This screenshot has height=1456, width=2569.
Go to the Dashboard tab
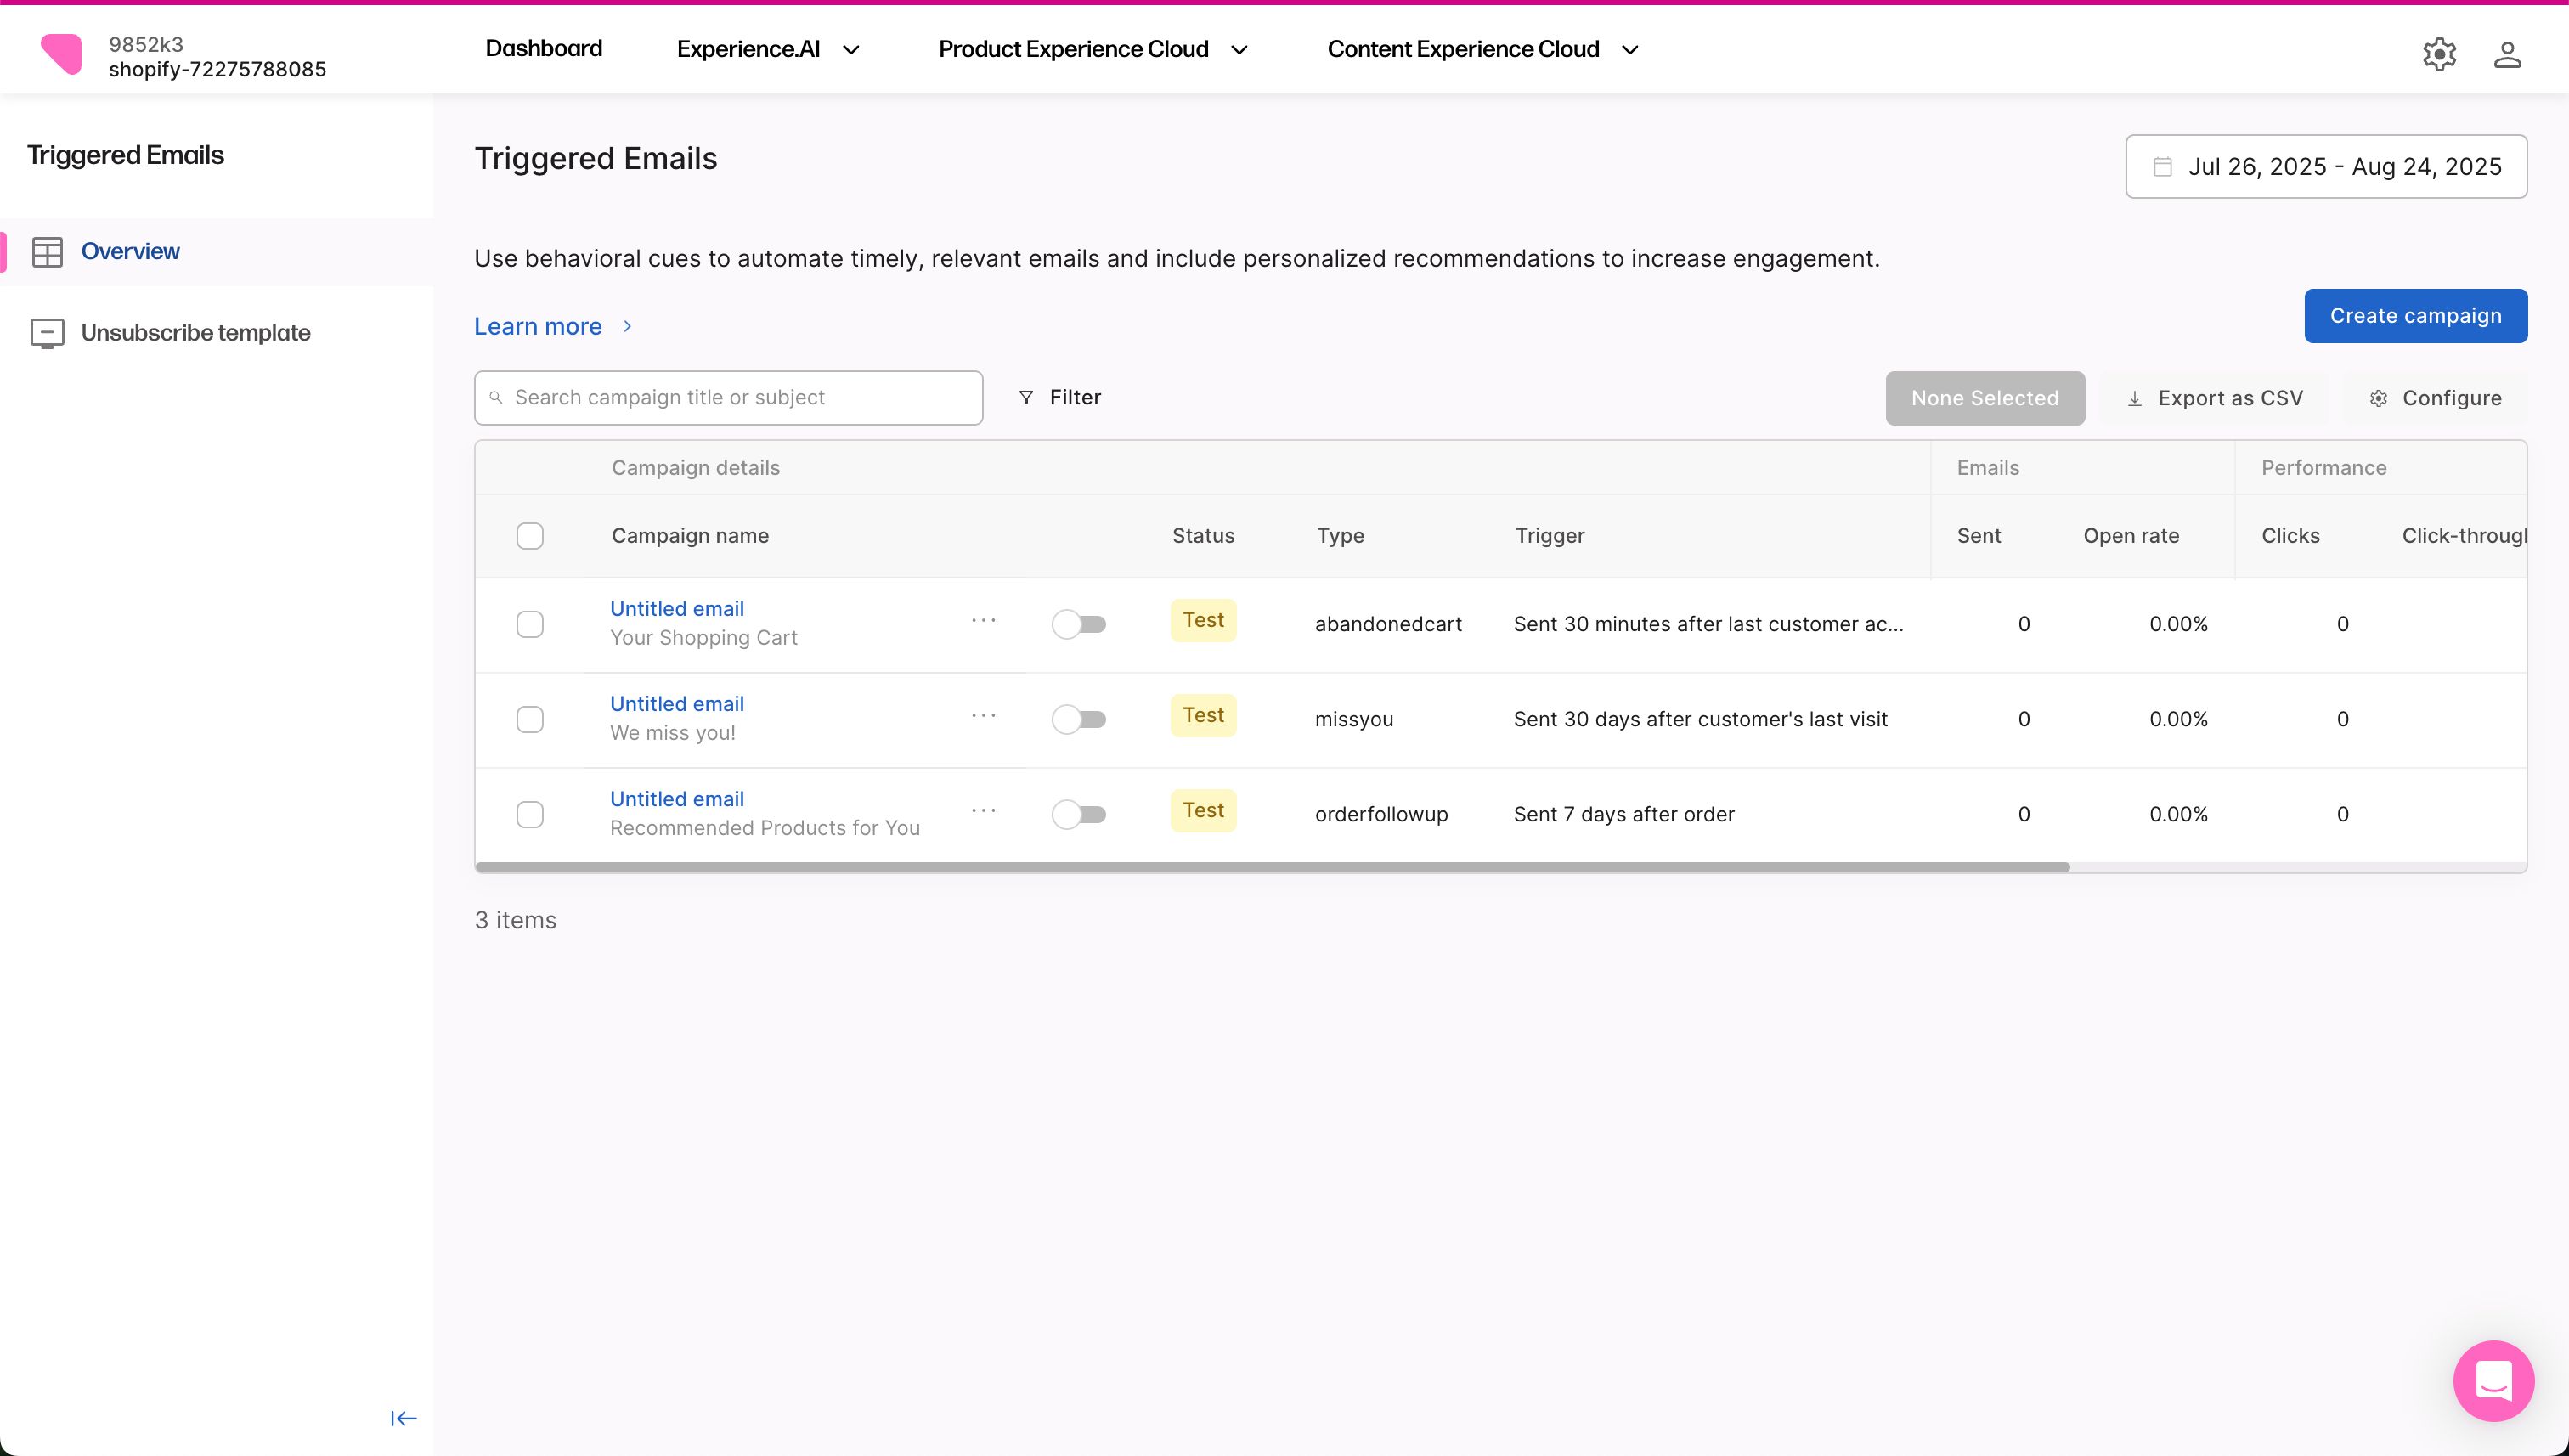[x=543, y=48]
